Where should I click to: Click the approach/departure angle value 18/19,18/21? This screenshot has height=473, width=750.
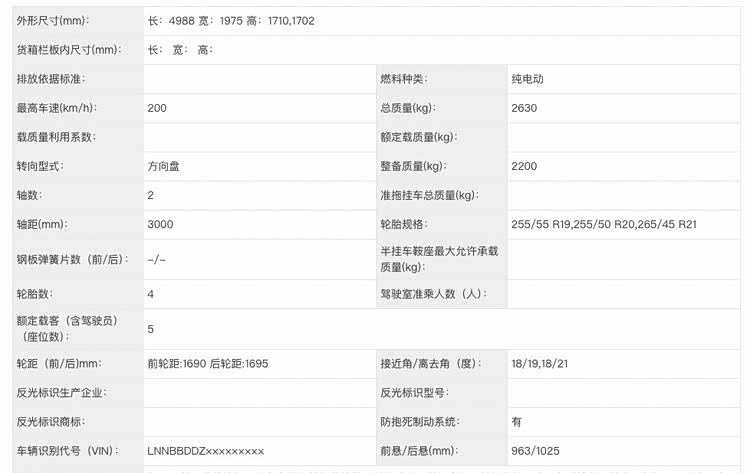(540, 364)
